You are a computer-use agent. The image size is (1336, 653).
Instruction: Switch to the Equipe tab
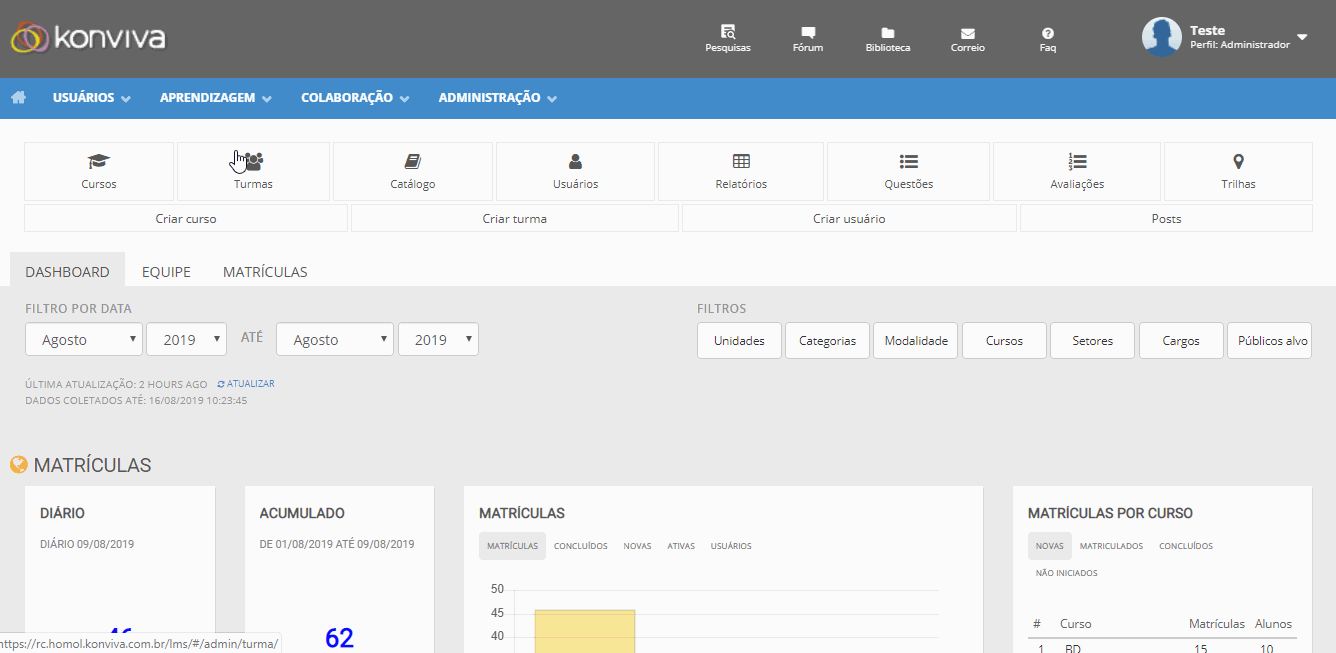[166, 271]
